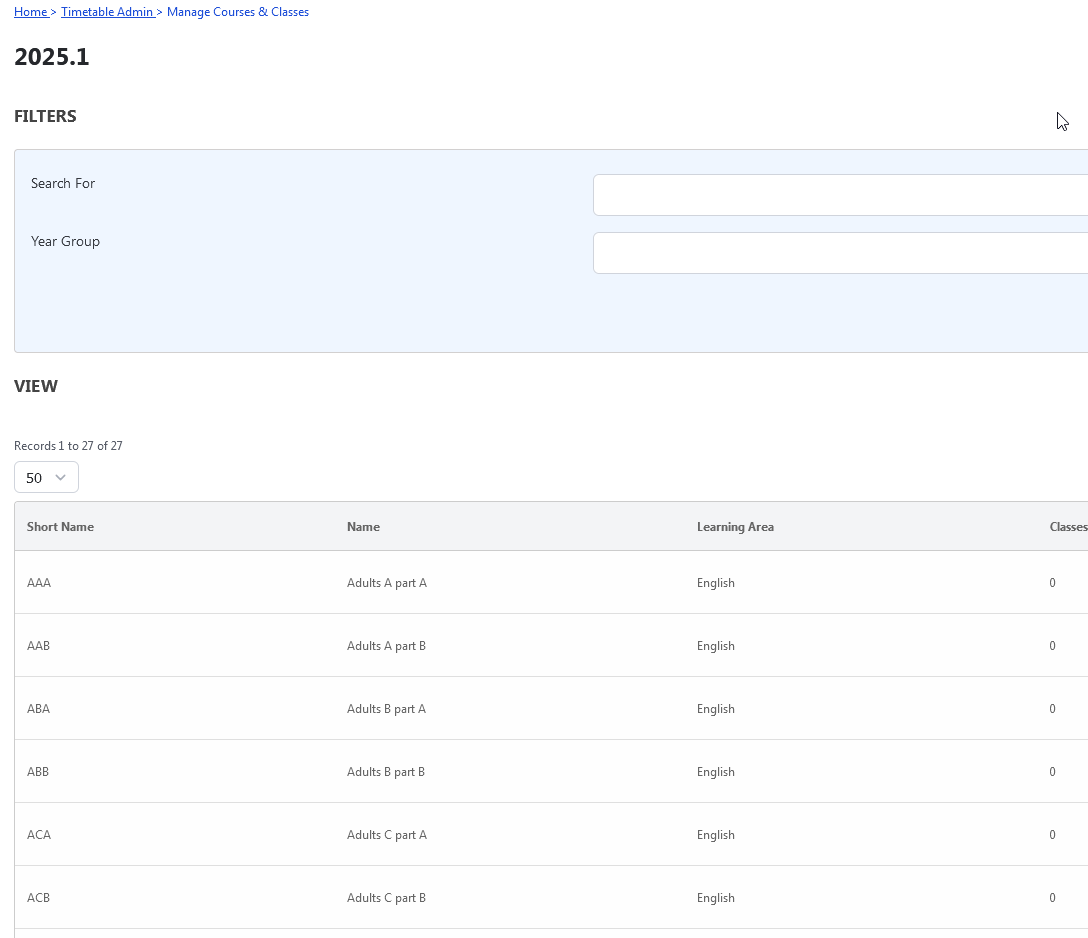The image size is (1088, 938).
Task: Select the ACB short name cell
Action: pos(38,898)
